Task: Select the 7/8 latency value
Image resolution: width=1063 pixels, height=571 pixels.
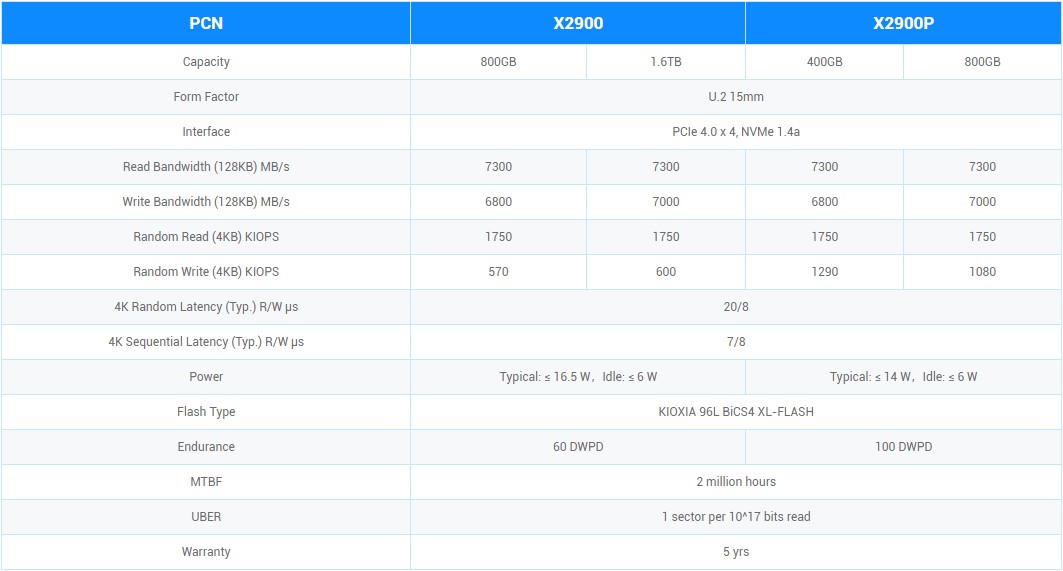Action: point(736,342)
